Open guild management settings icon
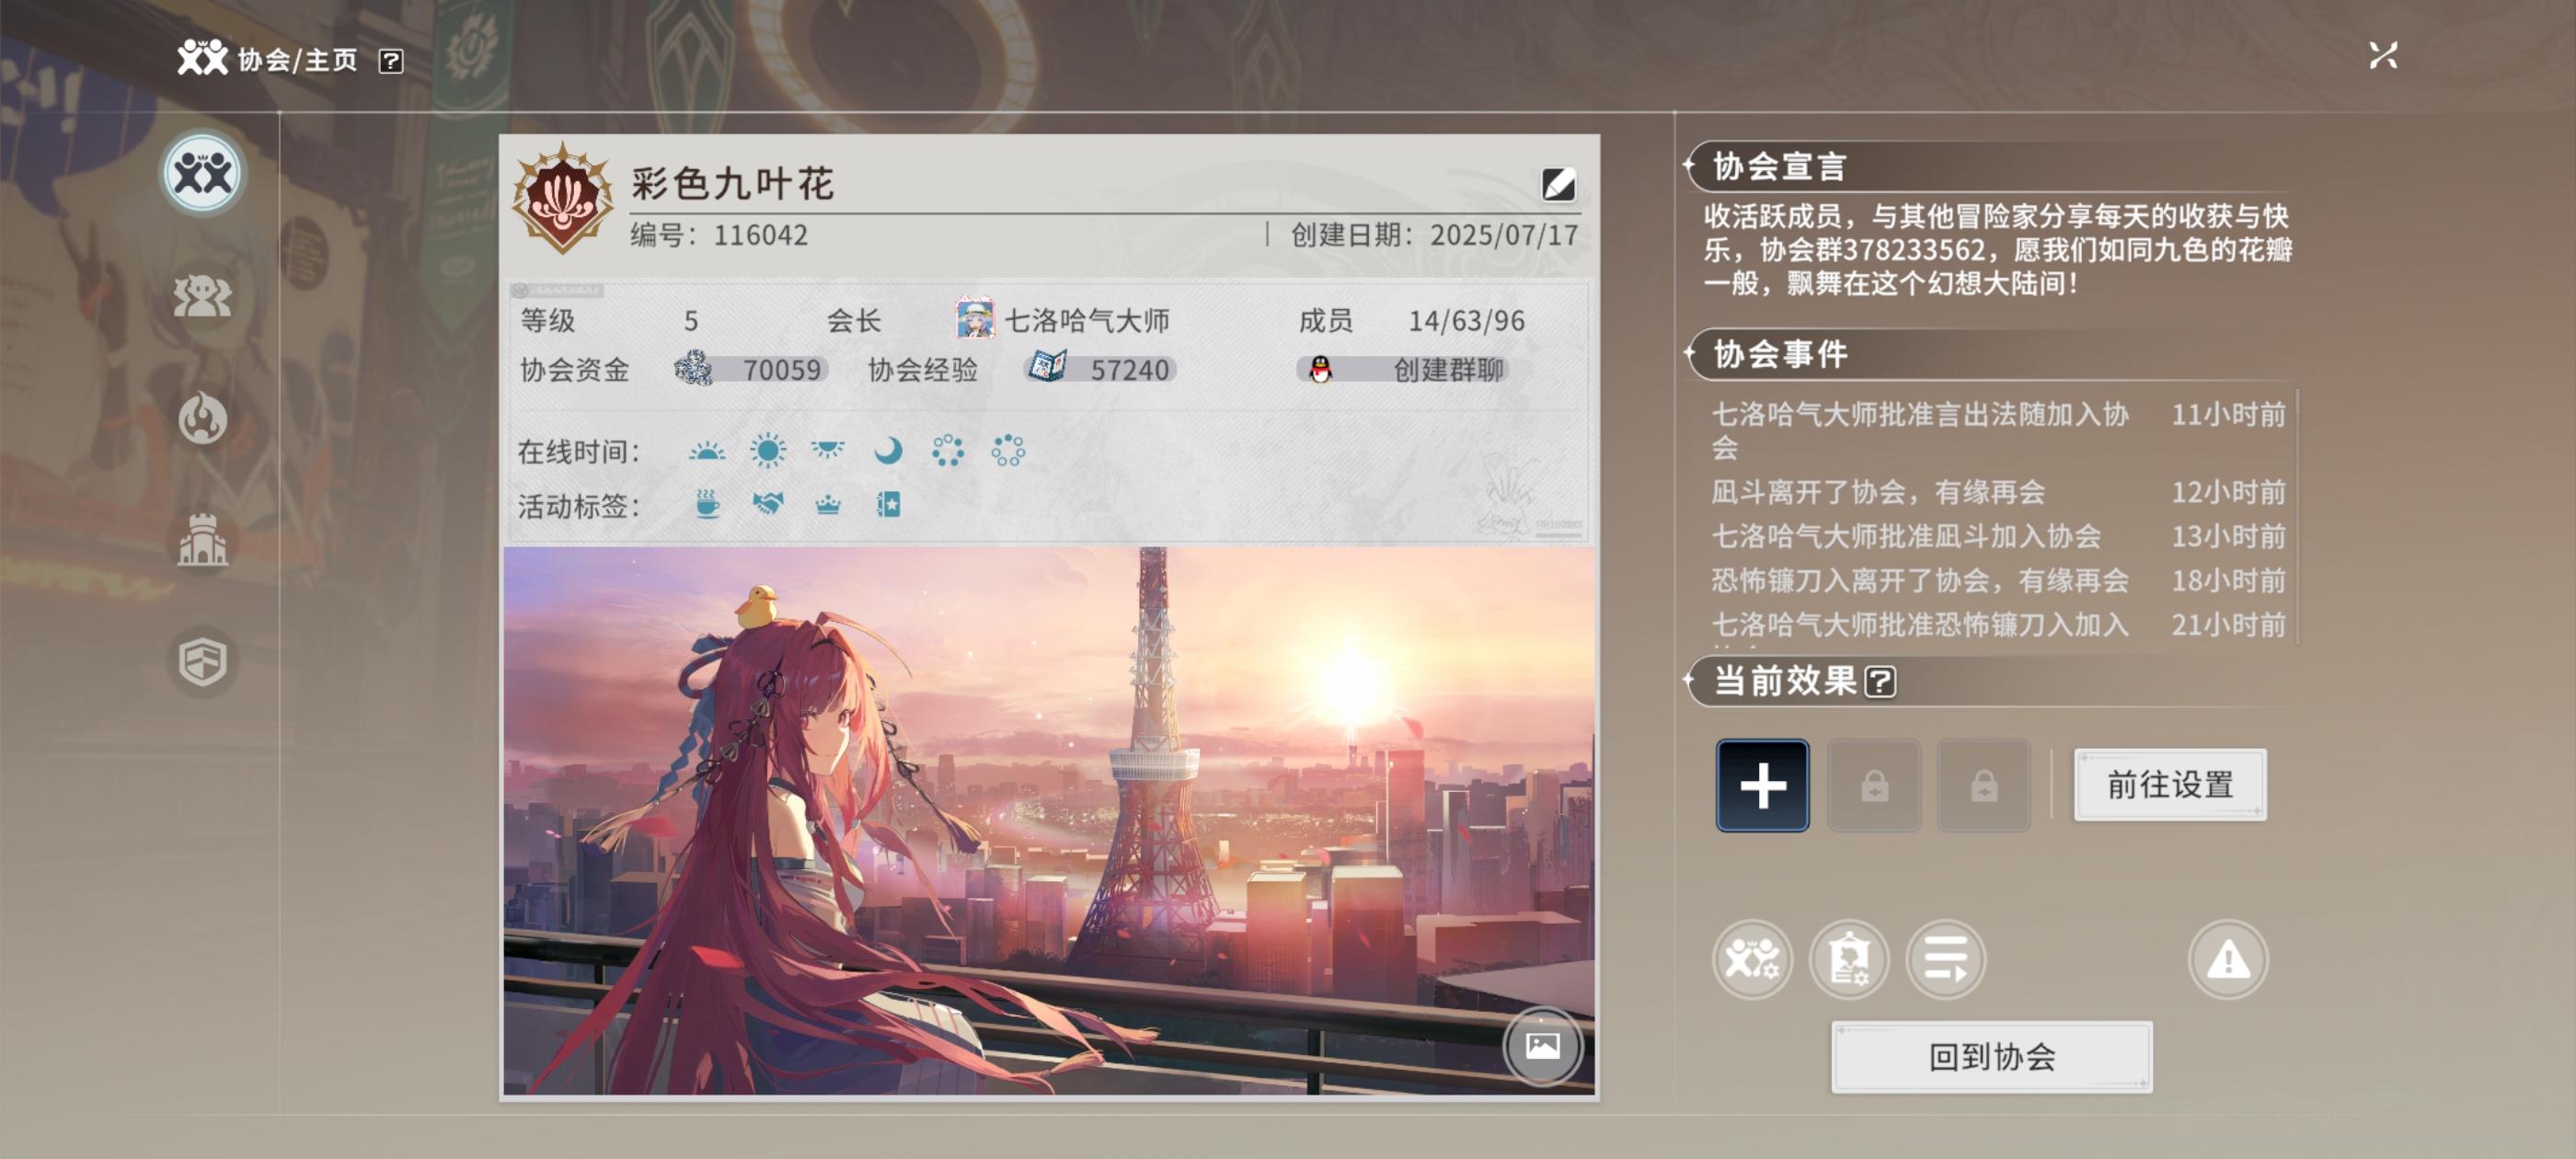 tap(1751, 959)
